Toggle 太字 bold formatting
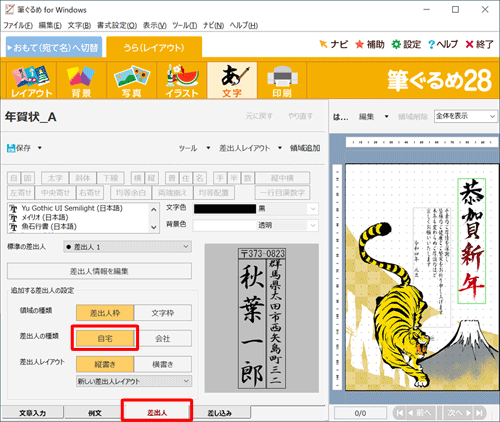Image resolution: width=500 pixels, height=422 pixels. 55,178
